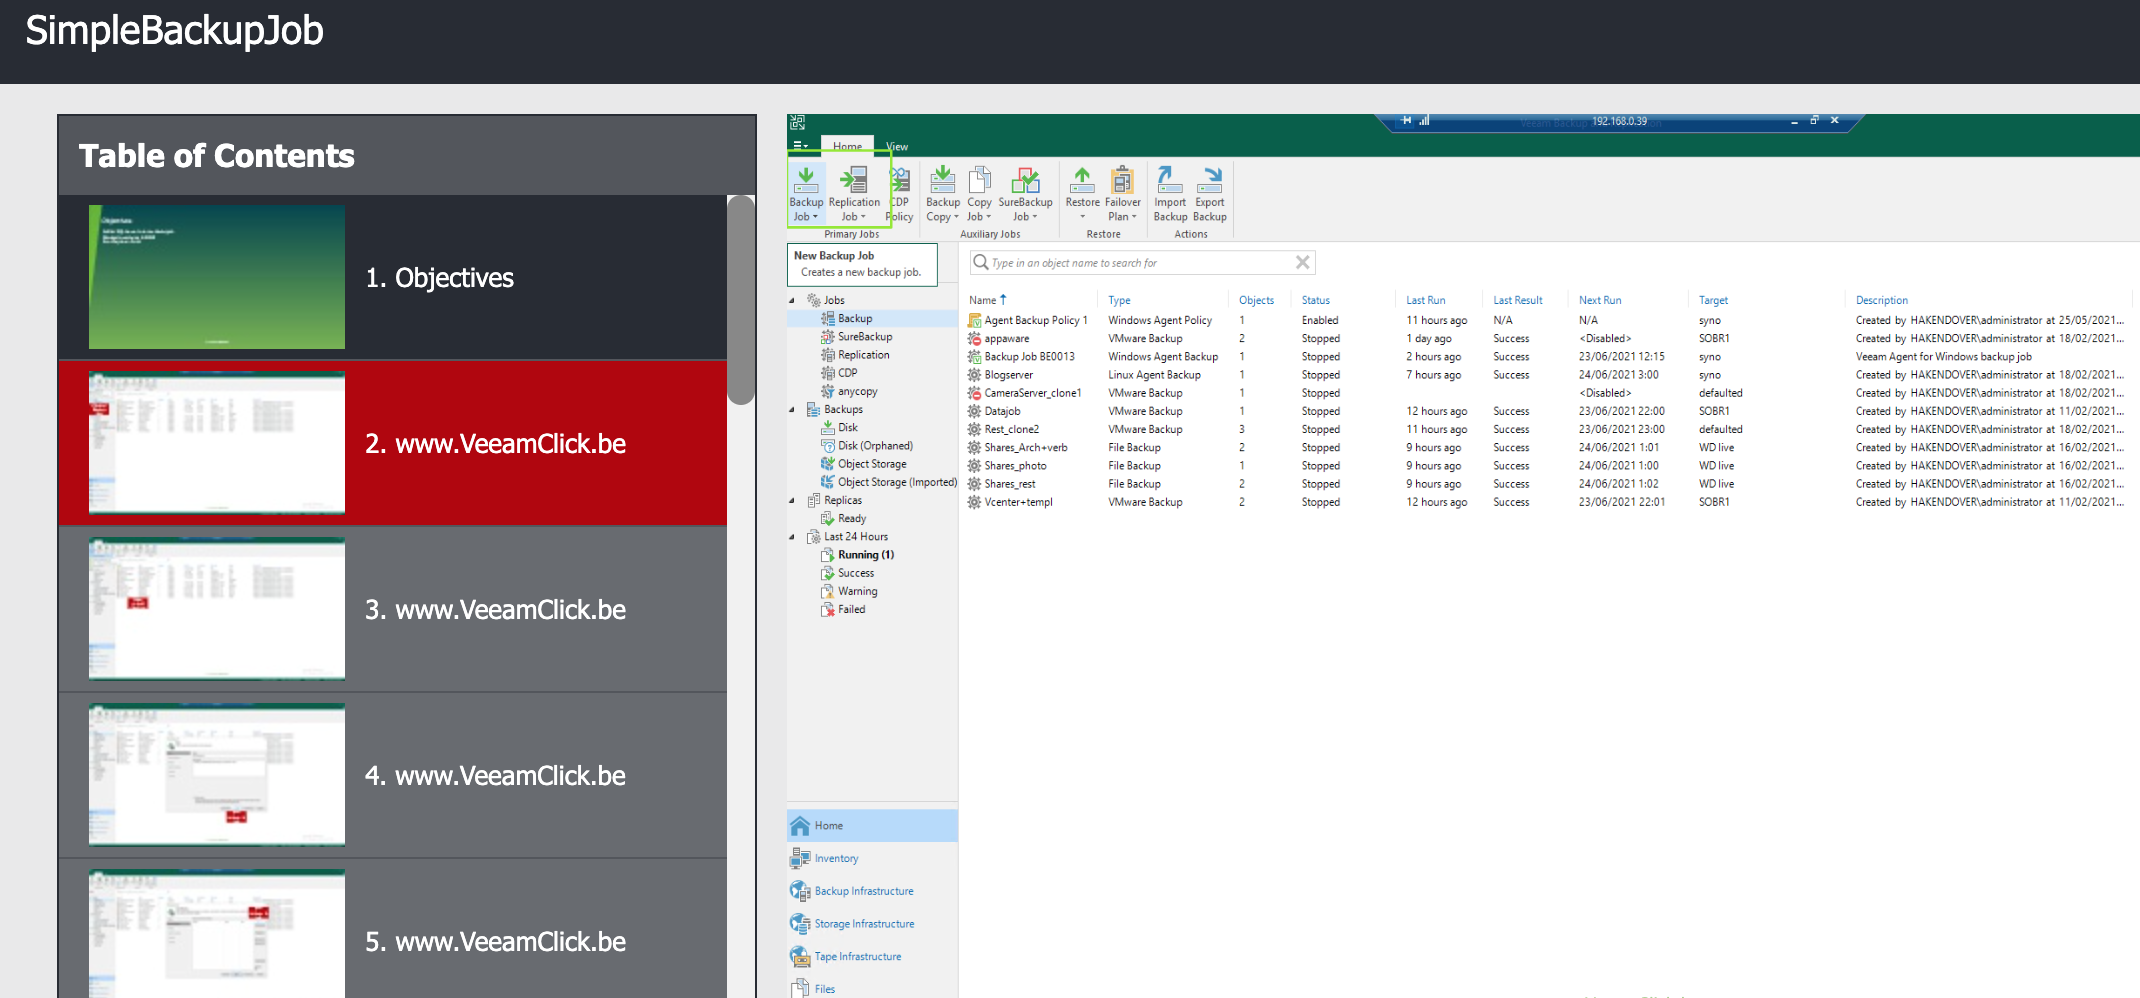
Task: Sort jobs by the Name column
Action: point(985,299)
